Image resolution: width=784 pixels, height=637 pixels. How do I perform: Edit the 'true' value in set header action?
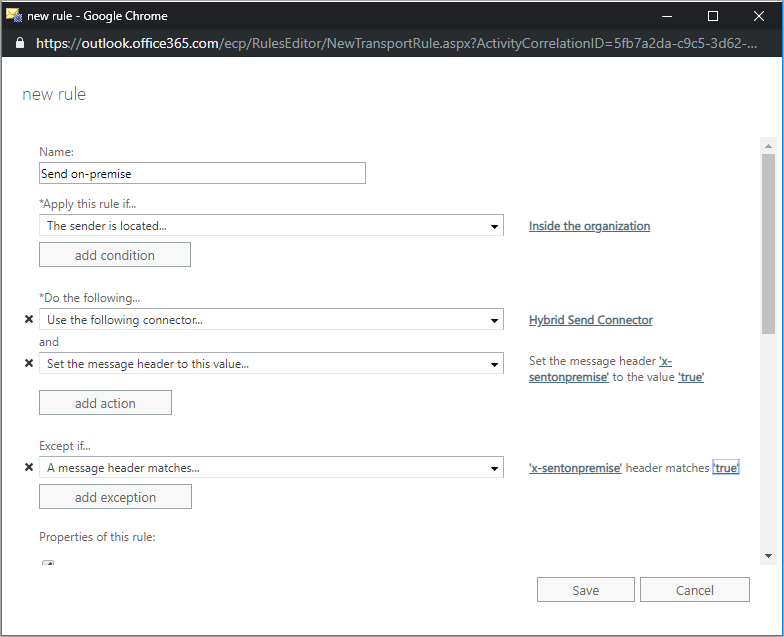(x=691, y=377)
